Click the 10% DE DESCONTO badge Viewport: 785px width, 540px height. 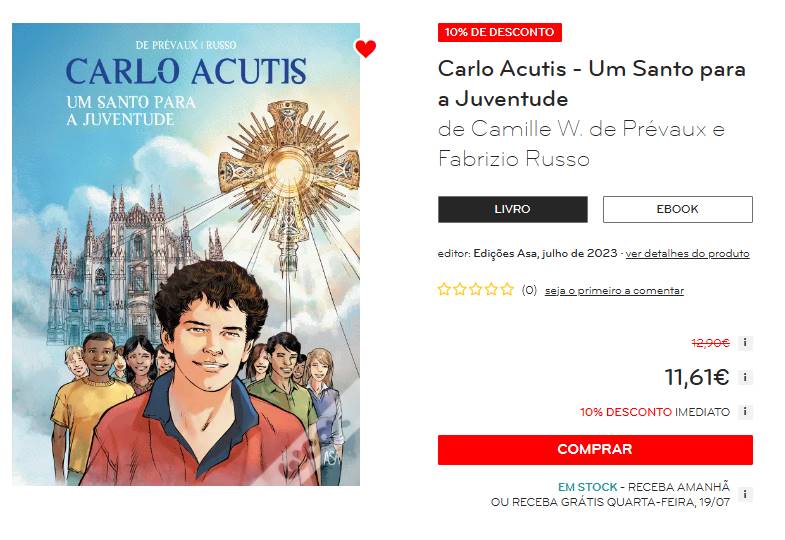(x=500, y=33)
